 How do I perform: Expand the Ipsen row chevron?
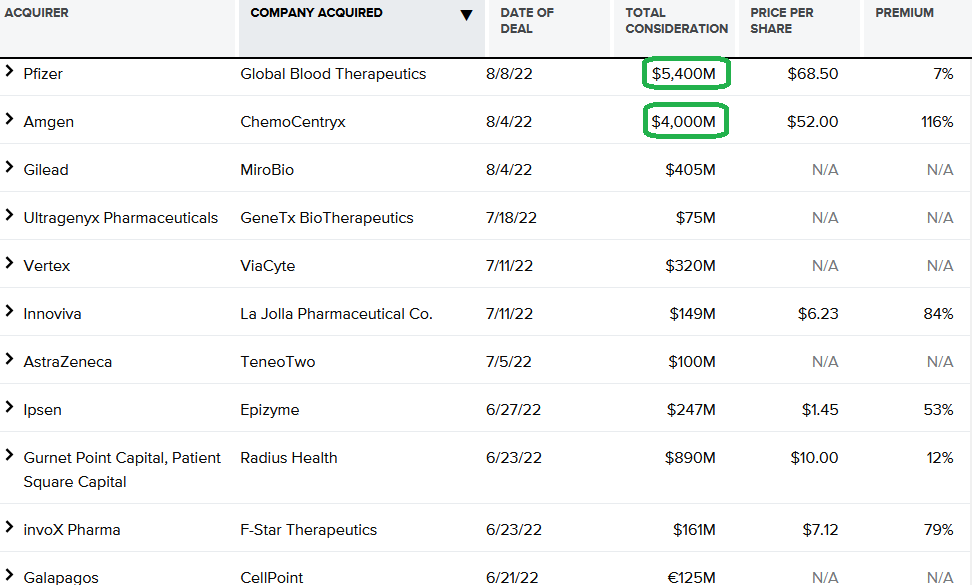click(x=9, y=407)
